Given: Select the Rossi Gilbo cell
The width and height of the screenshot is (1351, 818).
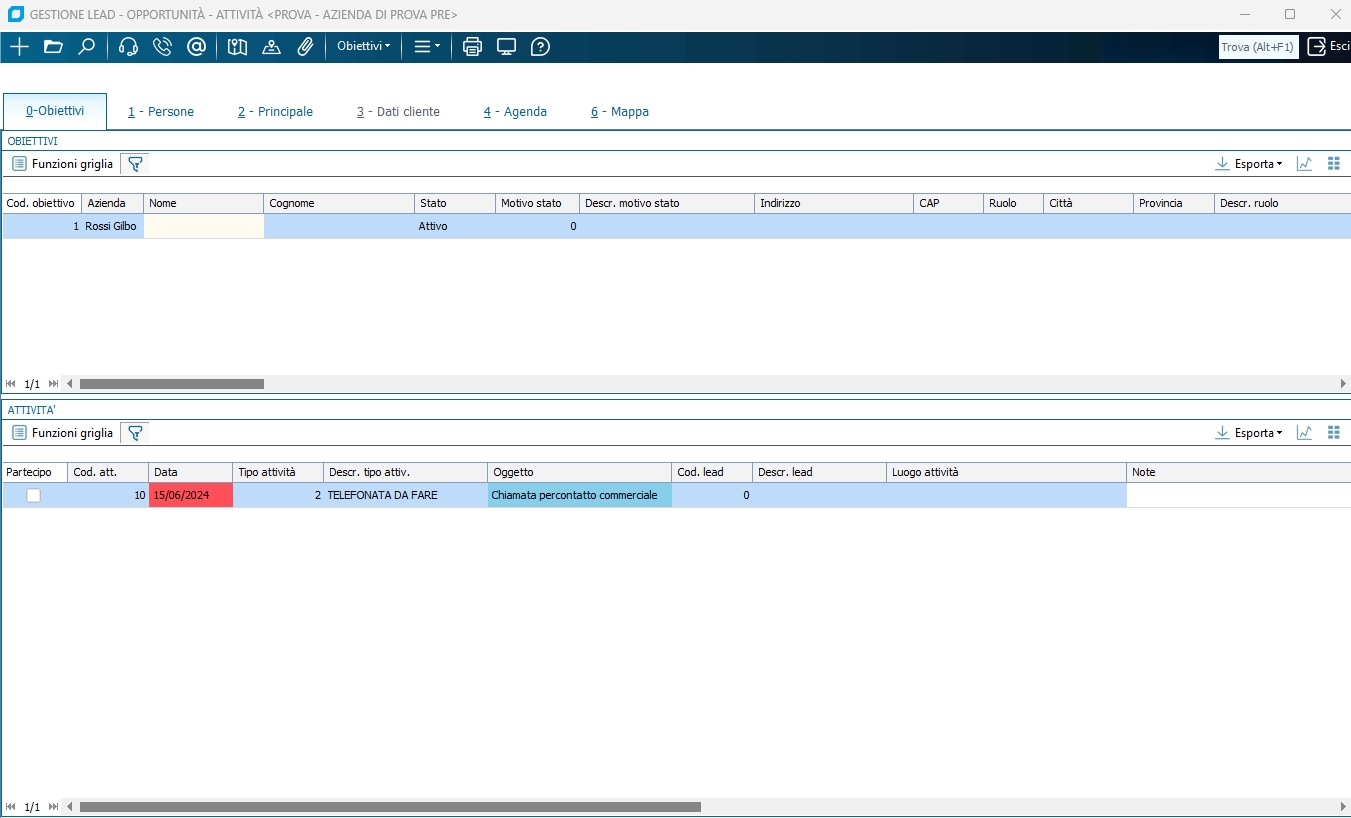Looking at the screenshot, I should click(x=112, y=226).
